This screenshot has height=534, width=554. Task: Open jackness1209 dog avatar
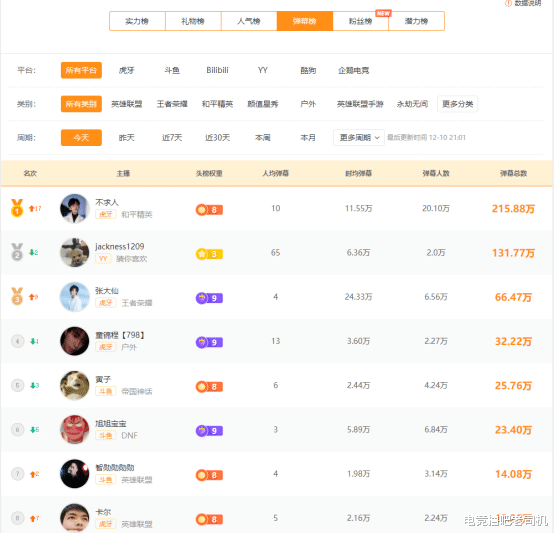(x=75, y=252)
